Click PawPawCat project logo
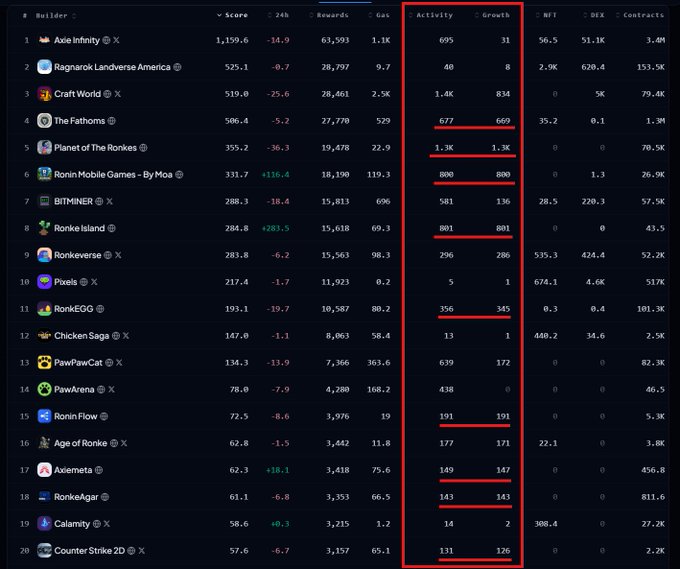This screenshot has width=680, height=569. [44, 363]
